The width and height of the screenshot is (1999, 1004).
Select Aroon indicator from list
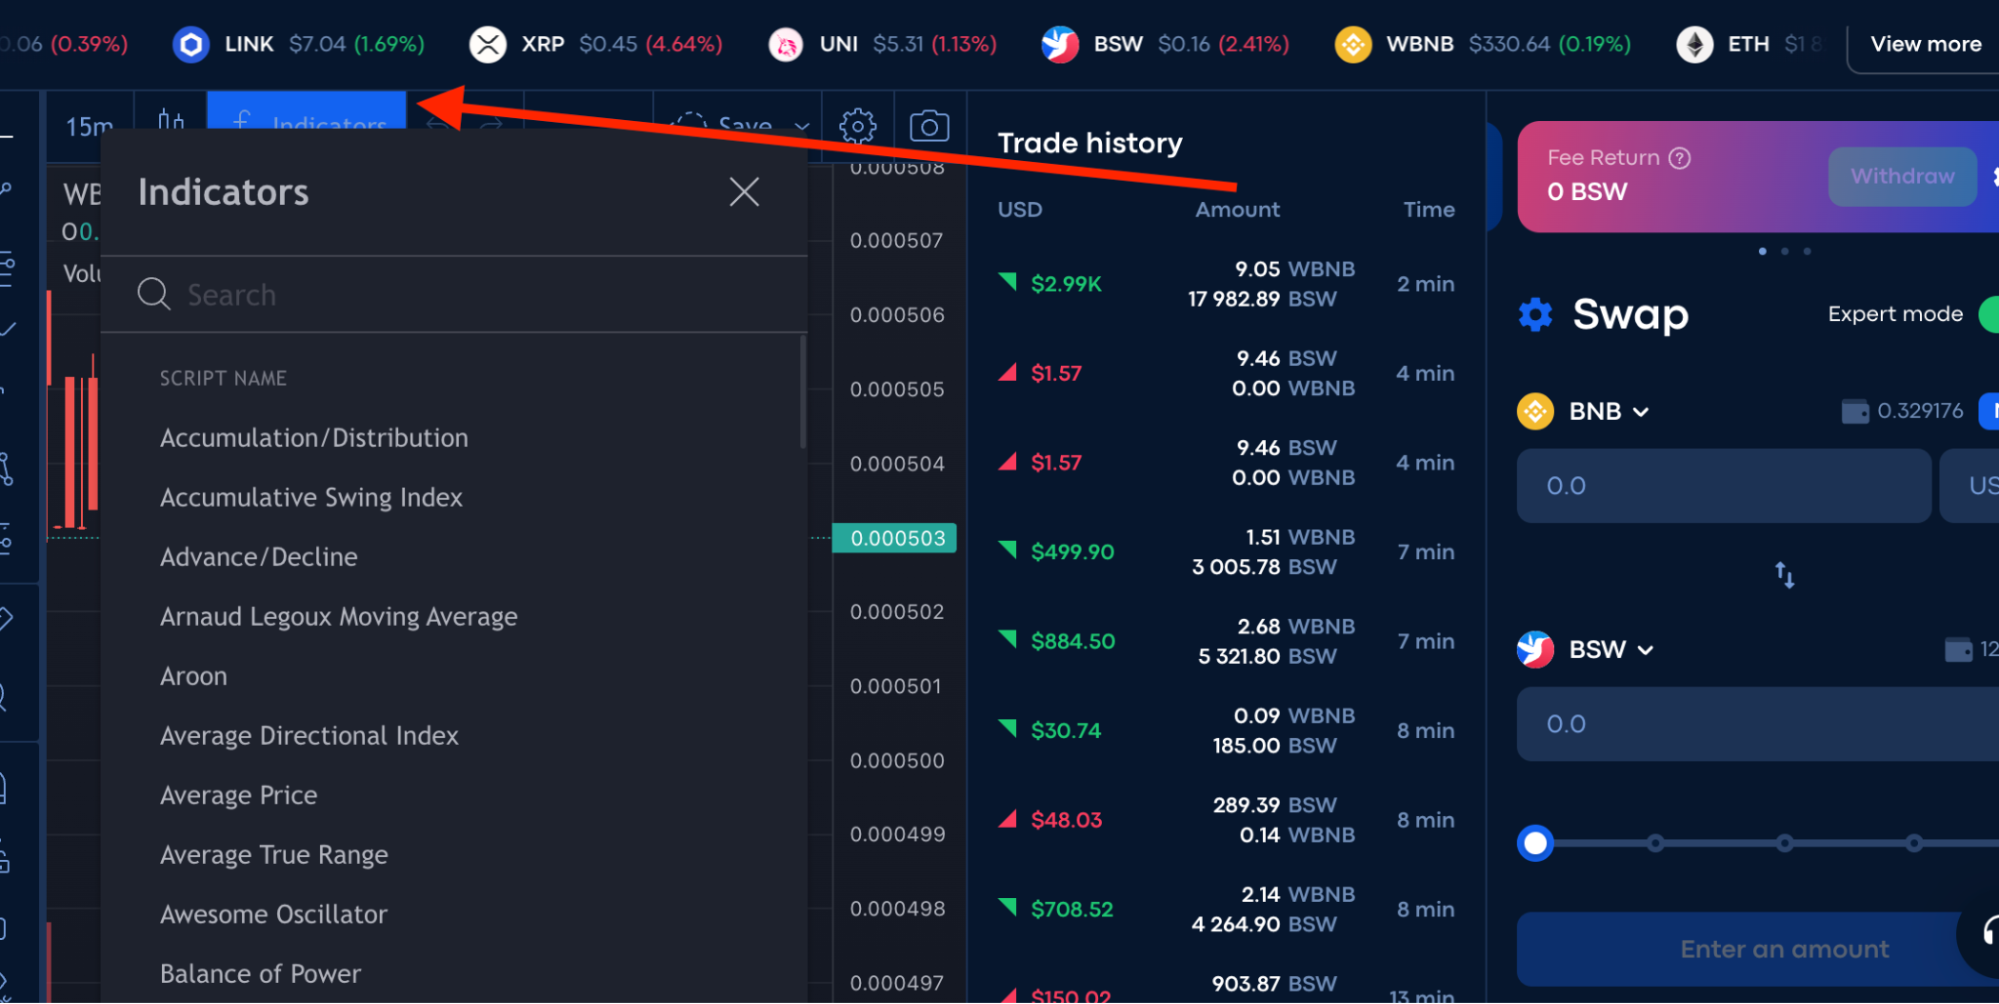point(194,676)
